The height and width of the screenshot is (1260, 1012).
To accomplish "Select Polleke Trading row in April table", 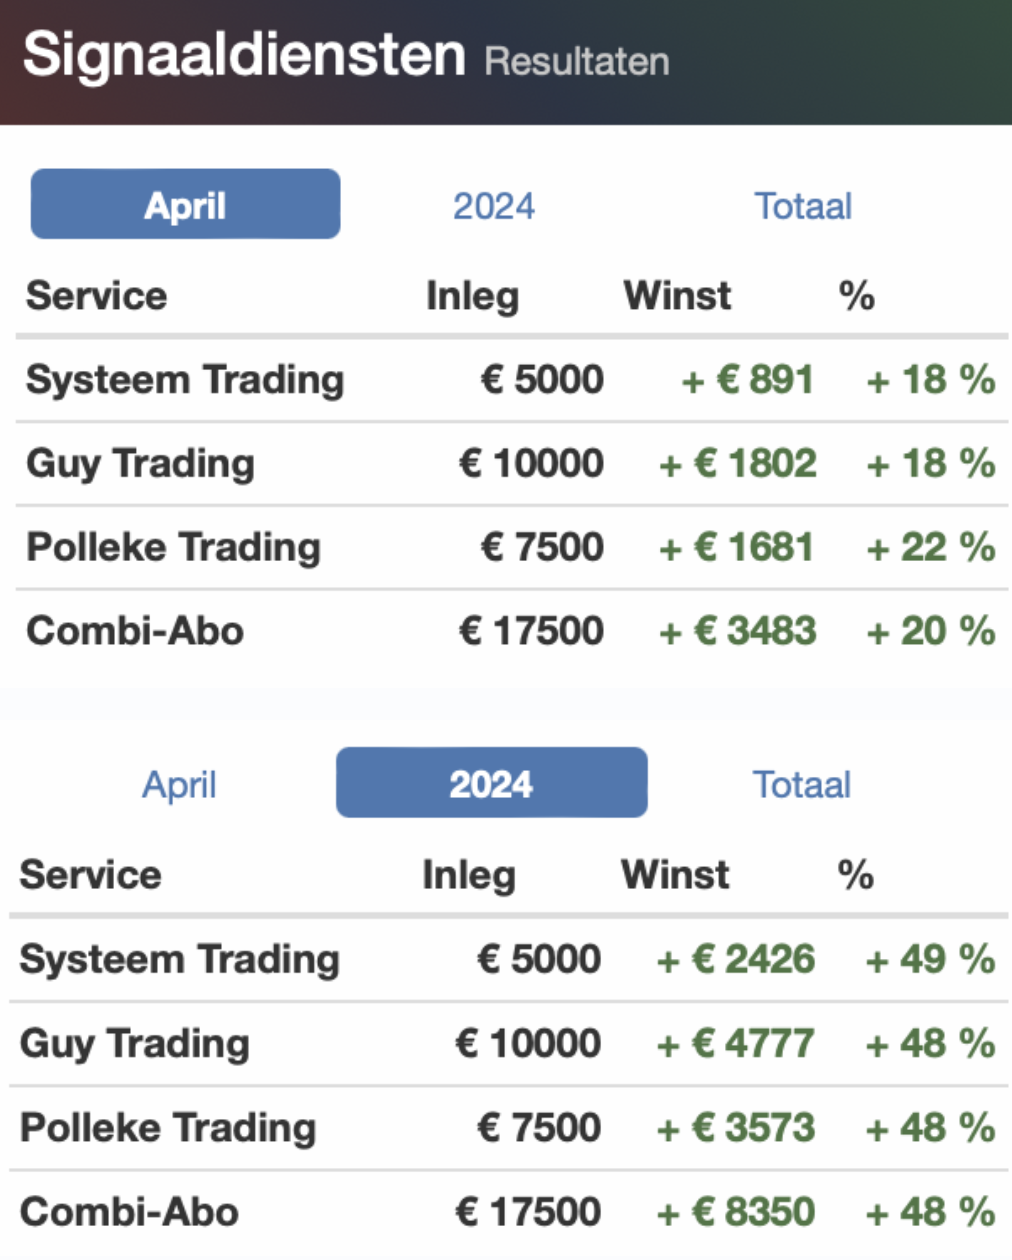I will (511, 547).
